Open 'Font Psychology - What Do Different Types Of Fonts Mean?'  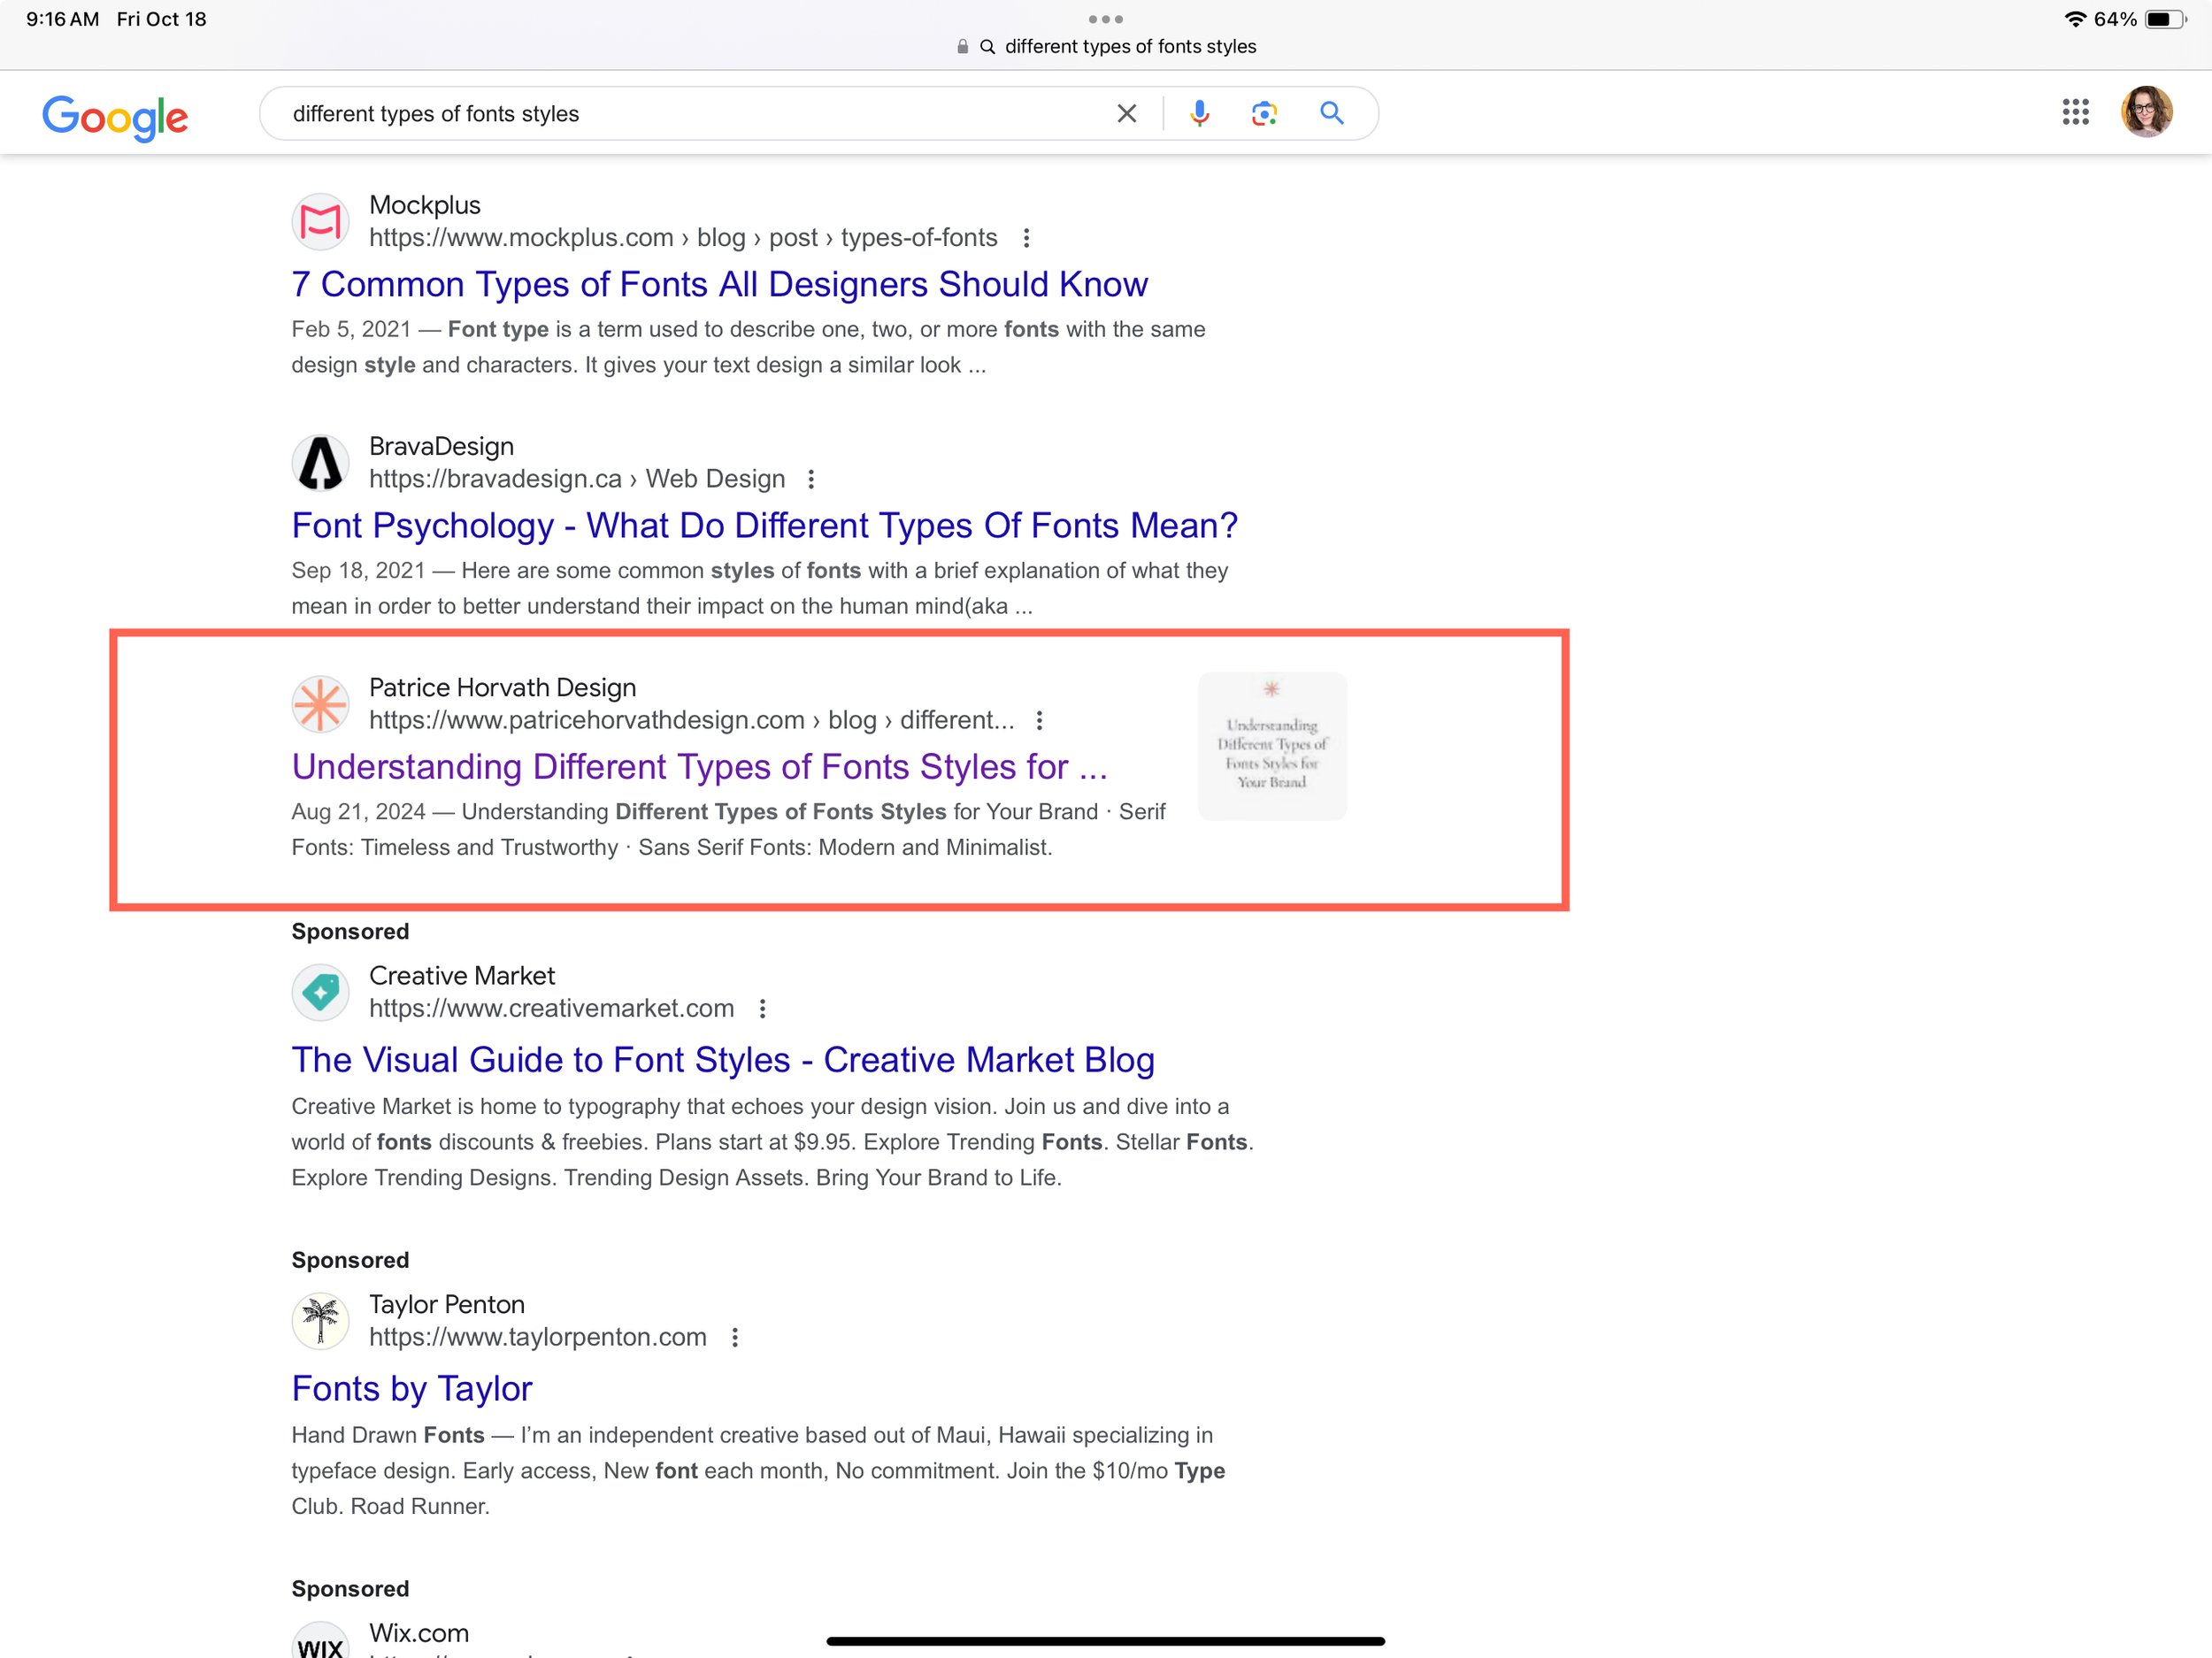(x=764, y=525)
